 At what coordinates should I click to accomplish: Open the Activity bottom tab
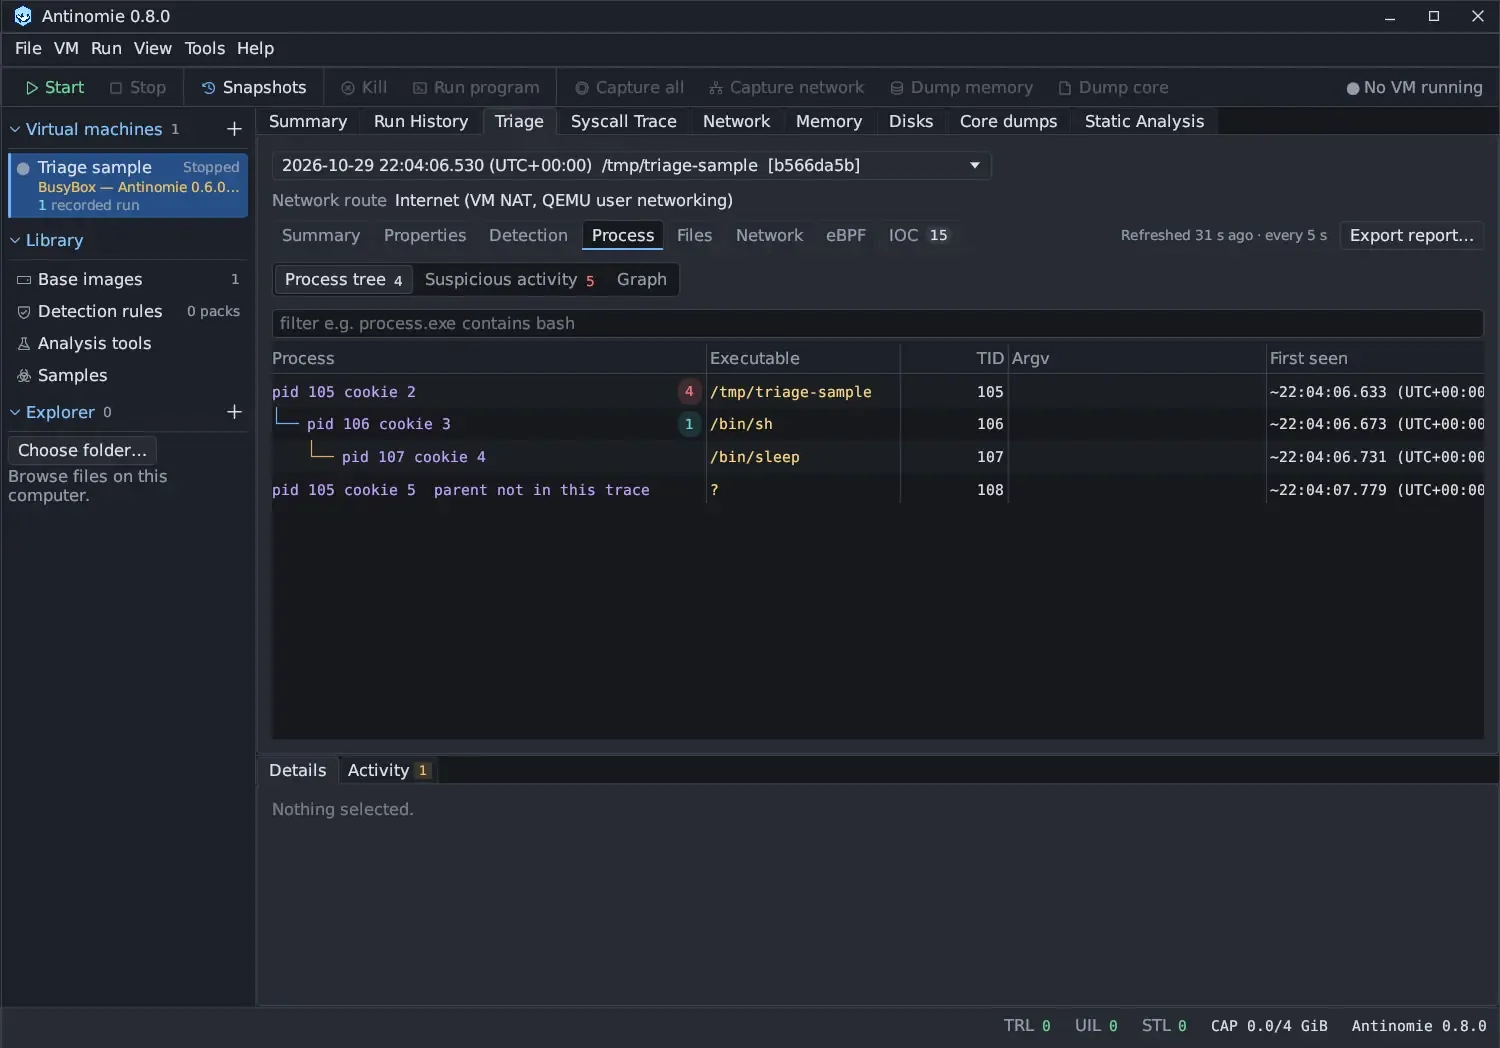point(389,770)
